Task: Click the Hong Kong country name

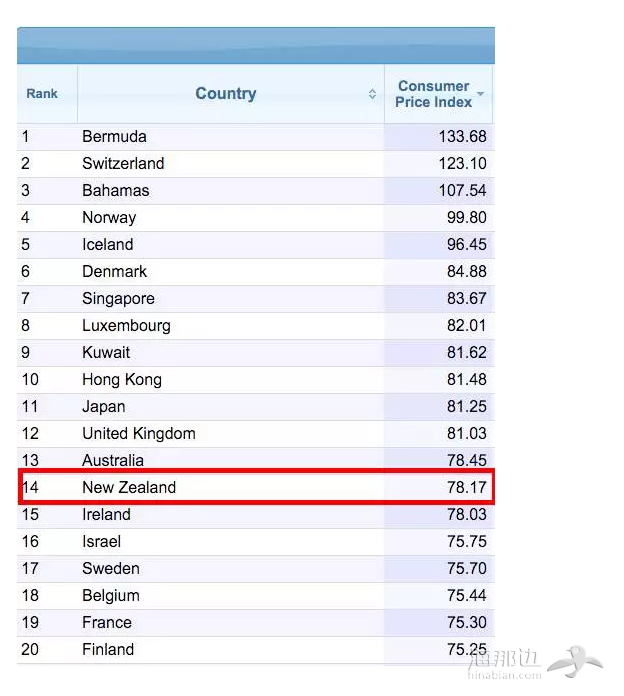Action: click(122, 380)
